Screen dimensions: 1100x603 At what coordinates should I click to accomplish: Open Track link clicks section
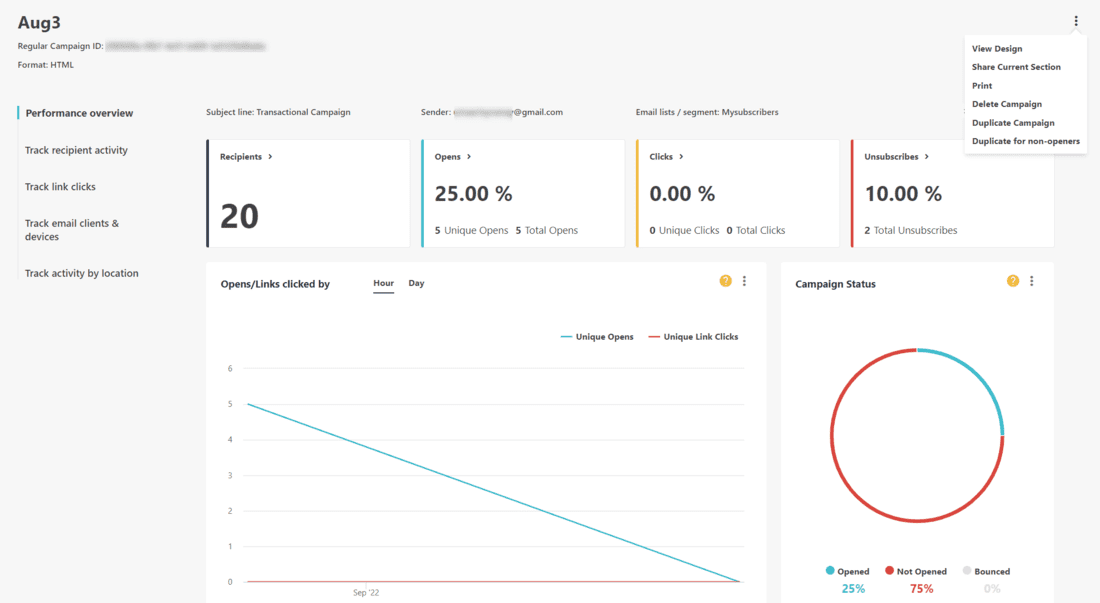(60, 187)
